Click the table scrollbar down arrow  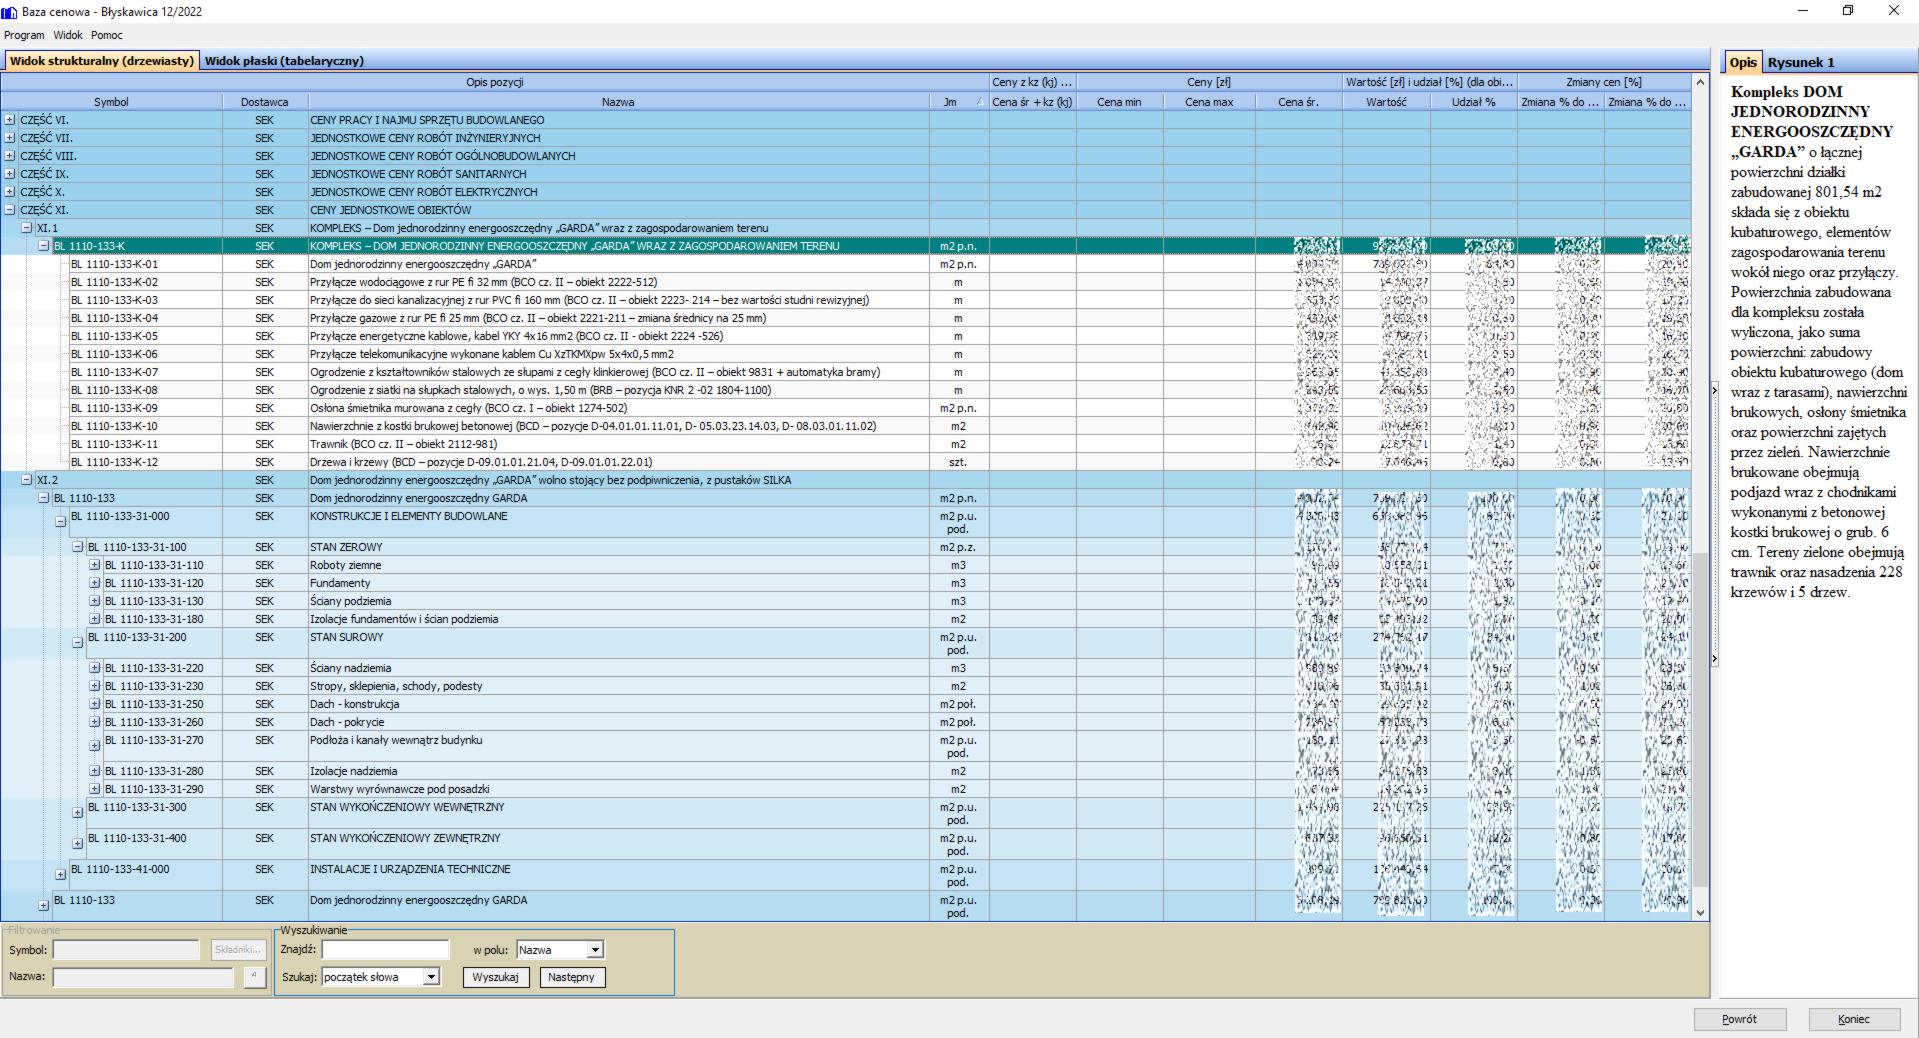1700,912
